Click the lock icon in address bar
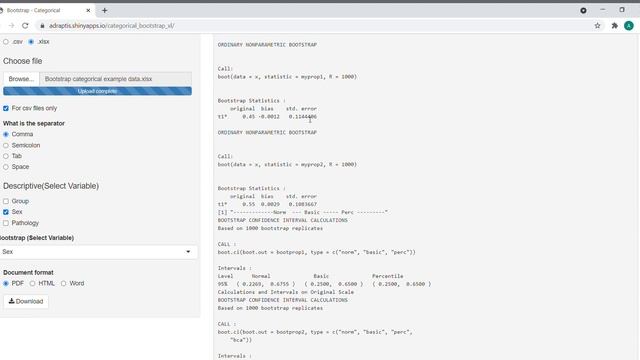Screen dimensions: 640x360 click(x=42, y=26)
